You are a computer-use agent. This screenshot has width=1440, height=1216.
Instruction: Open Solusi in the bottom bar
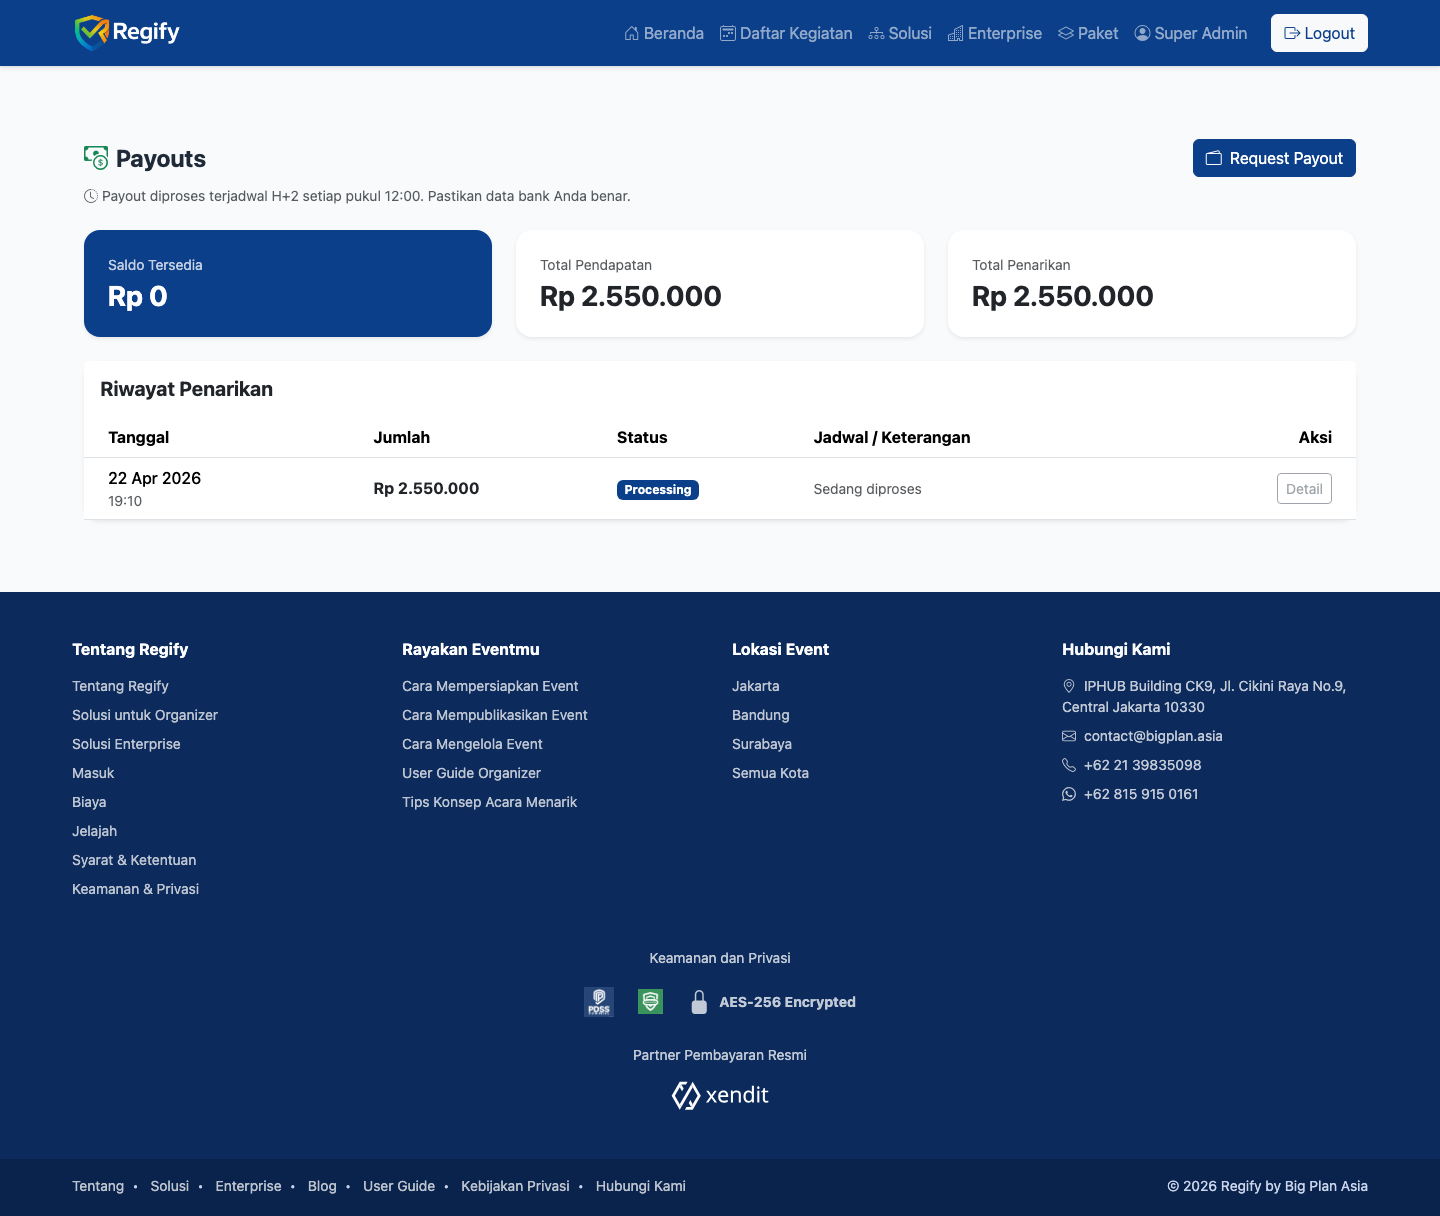pyautogui.click(x=169, y=1186)
